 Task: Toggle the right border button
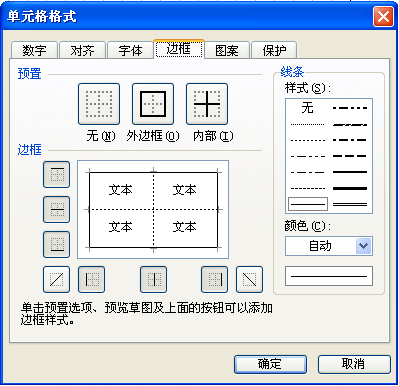pos(215,279)
